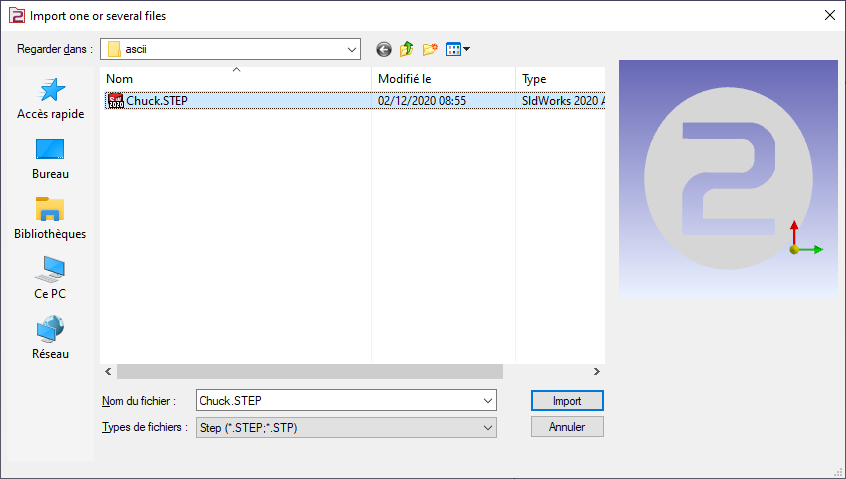Expand the Nom du fichier dropdown arrow
Image resolution: width=846 pixels, height=479 pixels.
click(x=487, y=401)
